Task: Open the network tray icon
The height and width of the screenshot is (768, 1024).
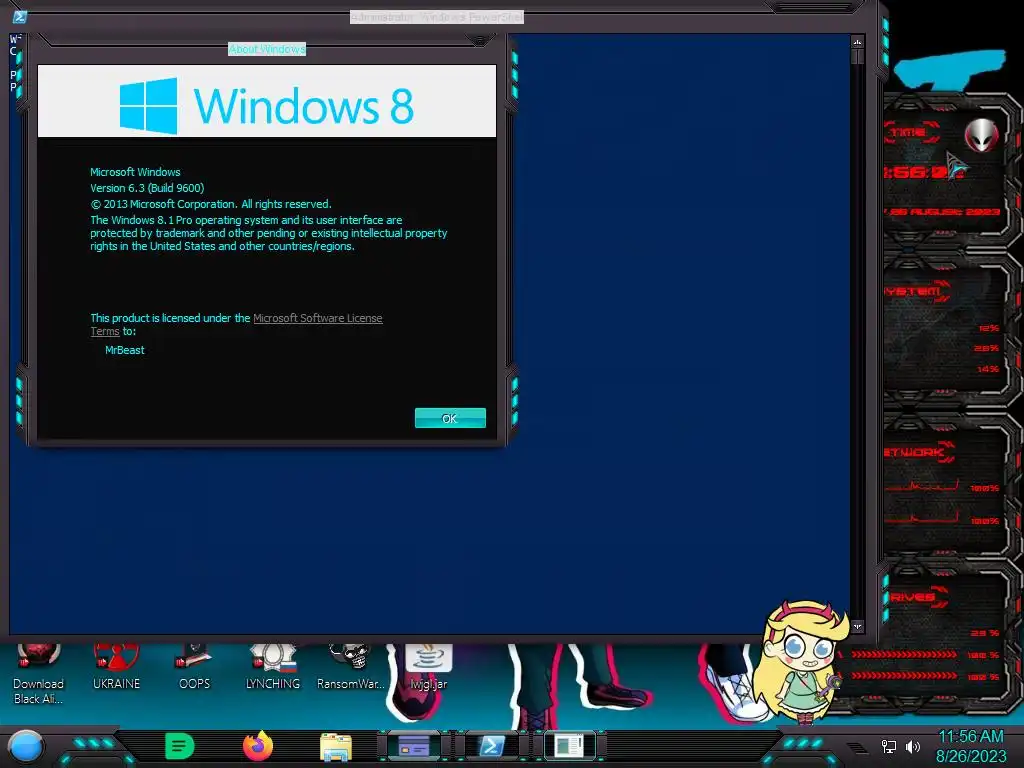Action: tap(889, 746)
